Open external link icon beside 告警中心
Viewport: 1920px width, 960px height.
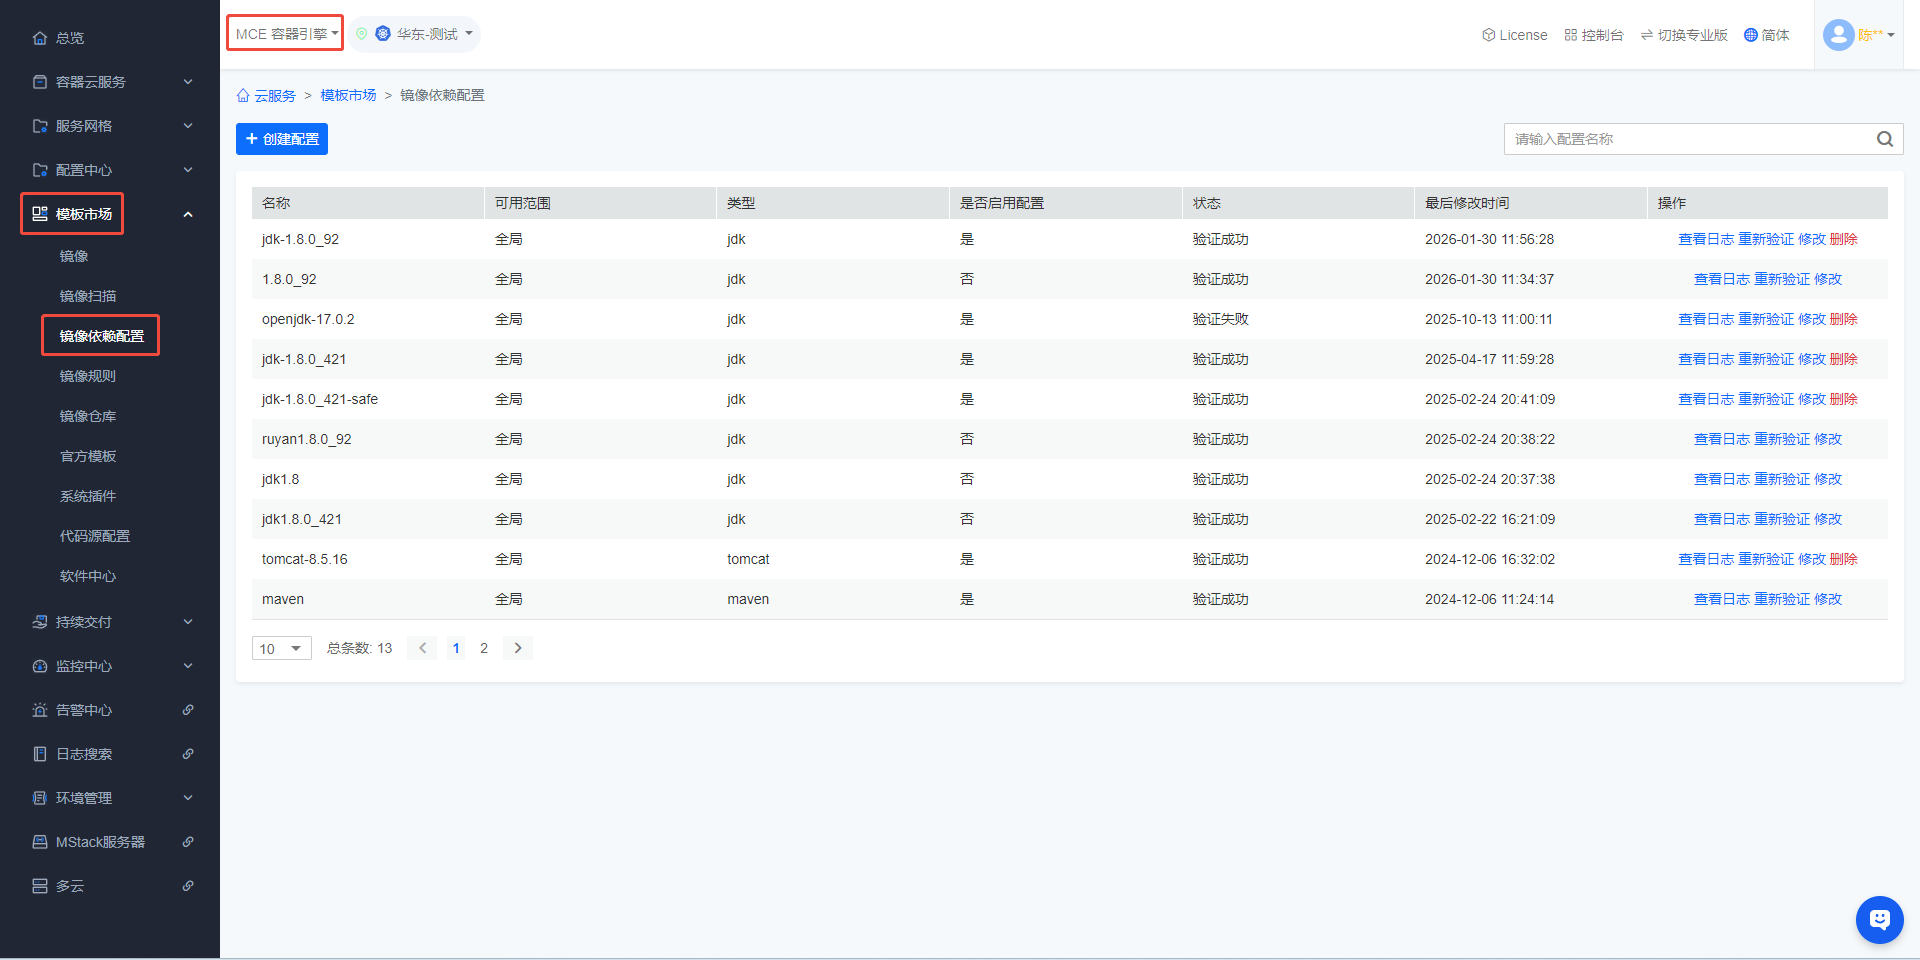tap(188, 710)
